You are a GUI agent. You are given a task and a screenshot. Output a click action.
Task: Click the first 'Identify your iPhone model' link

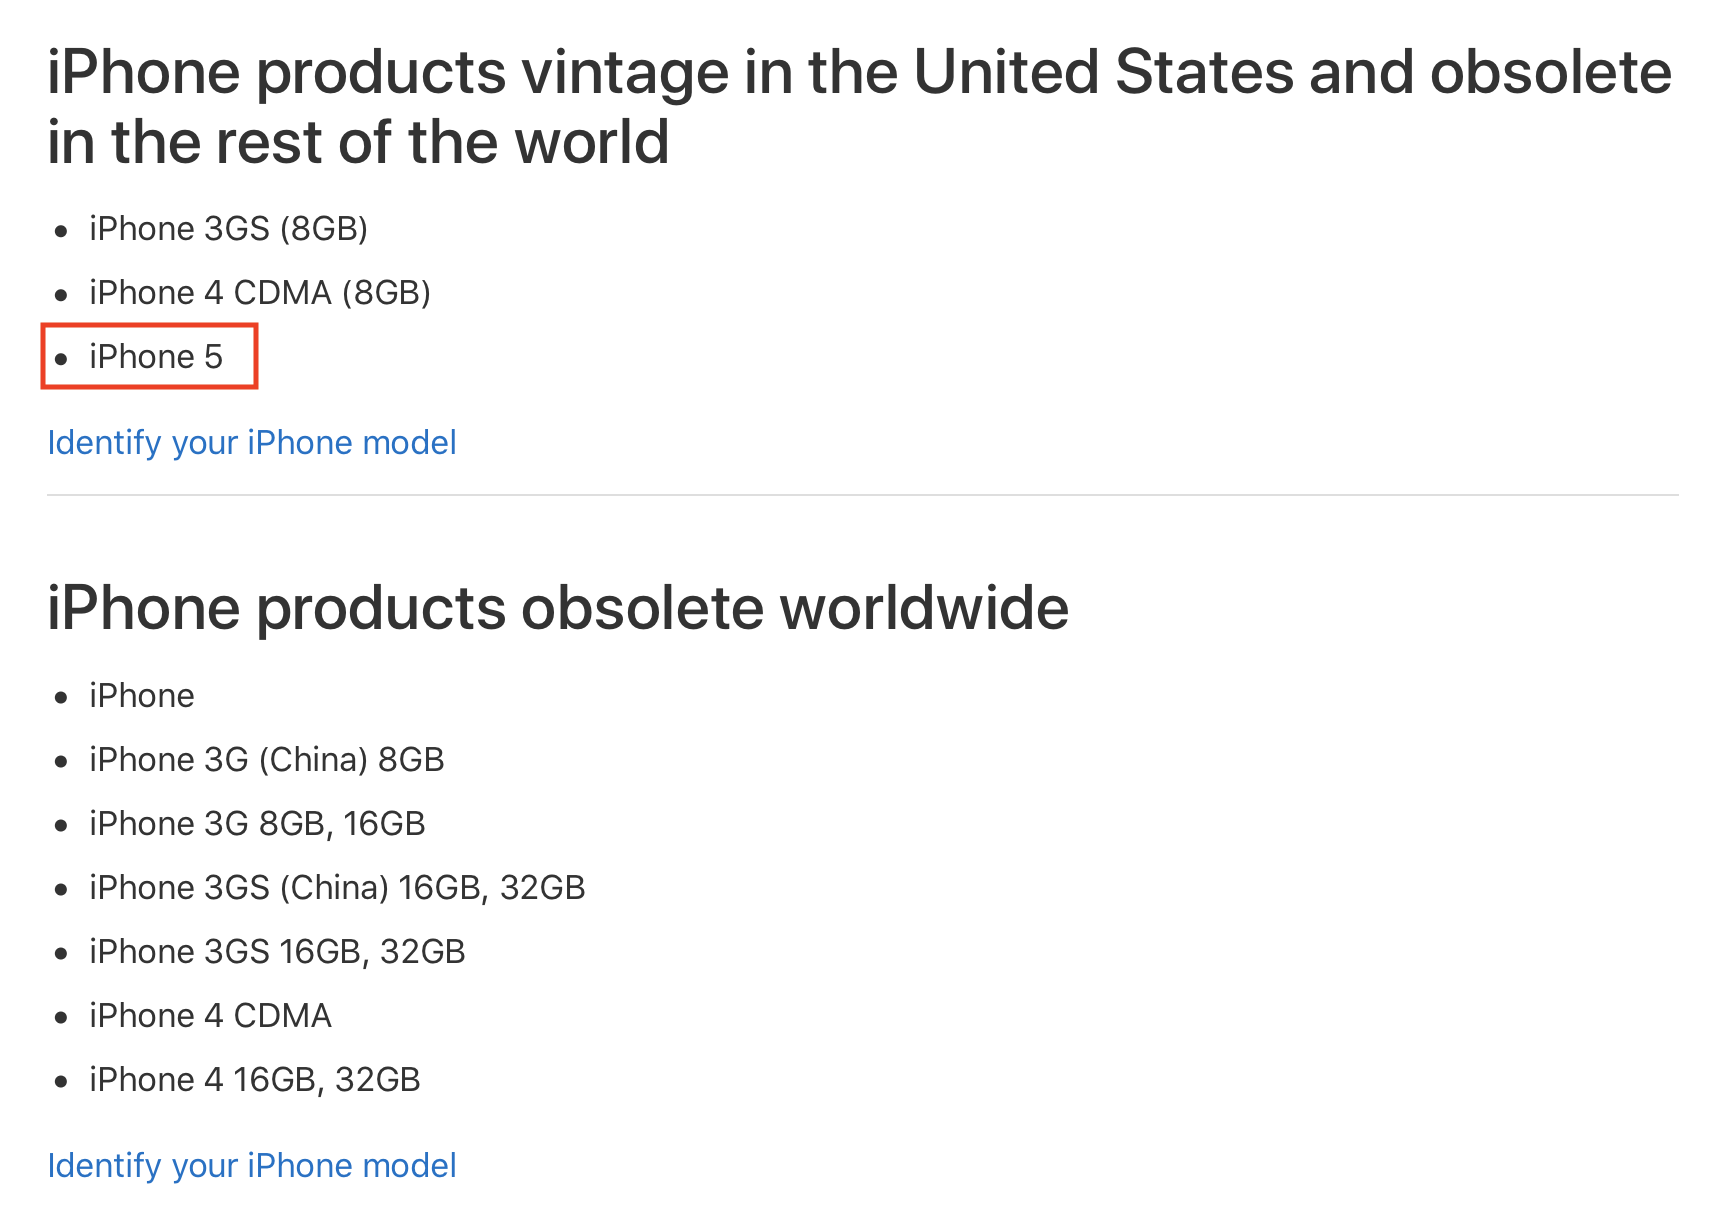click(252, 443)
